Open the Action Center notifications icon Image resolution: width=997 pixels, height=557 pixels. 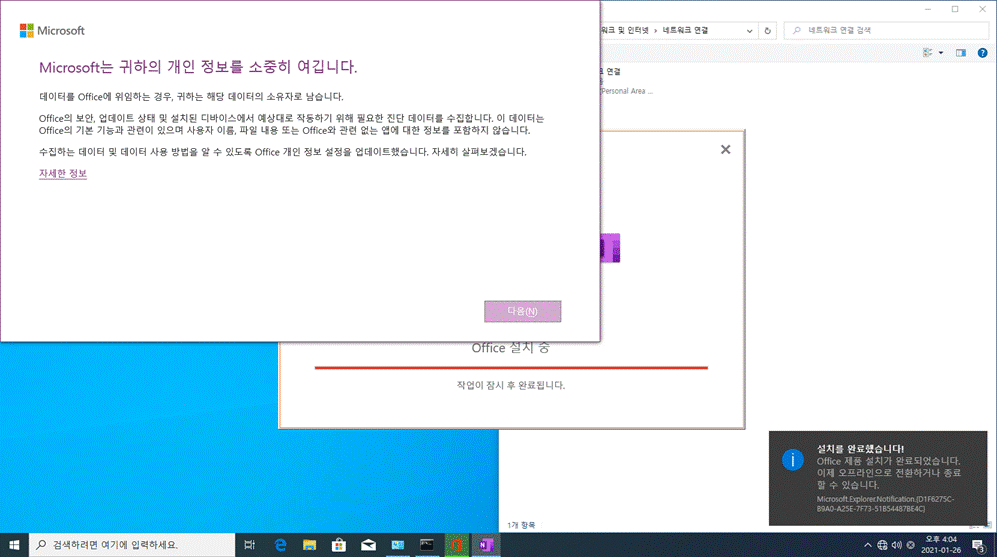[x=979, y=545]
